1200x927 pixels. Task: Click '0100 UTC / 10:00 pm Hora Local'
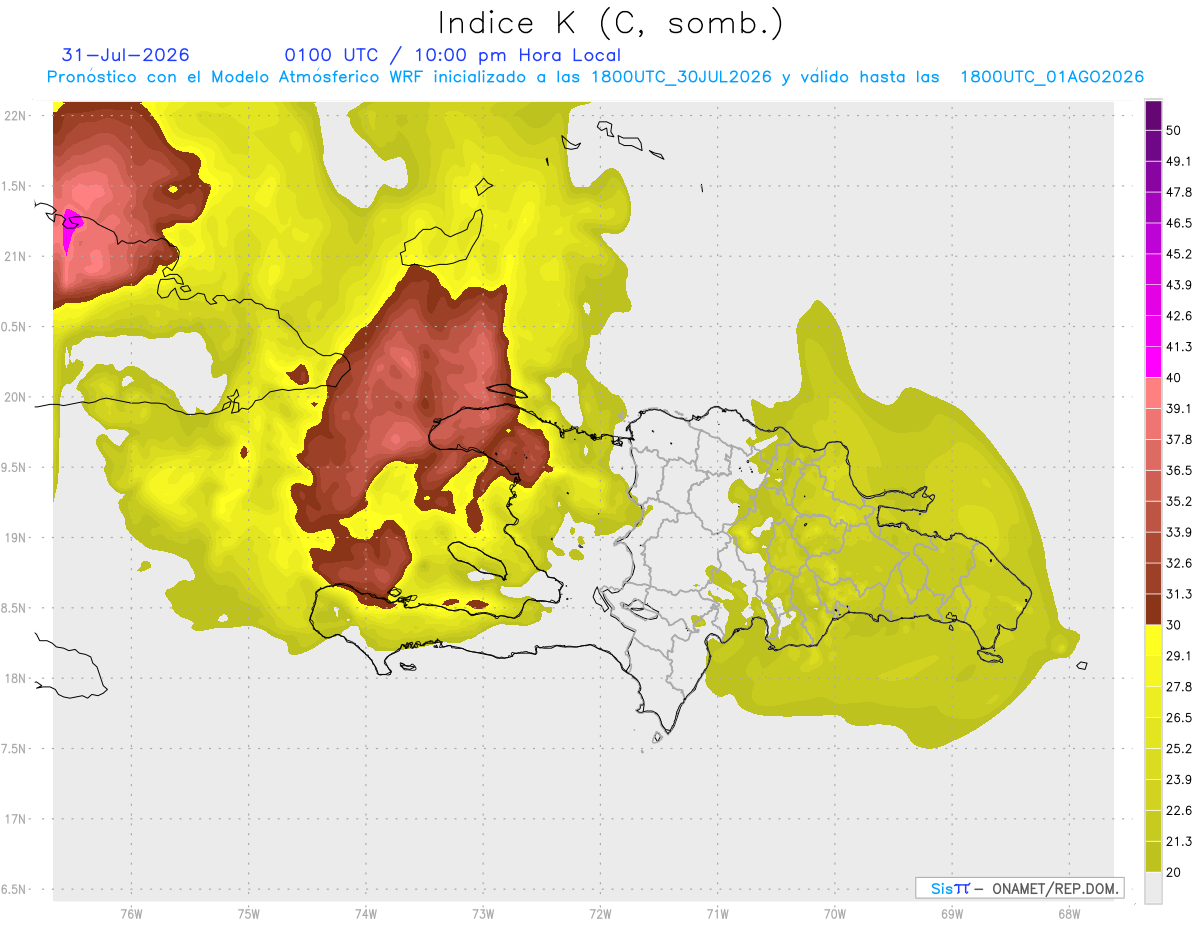452,55
